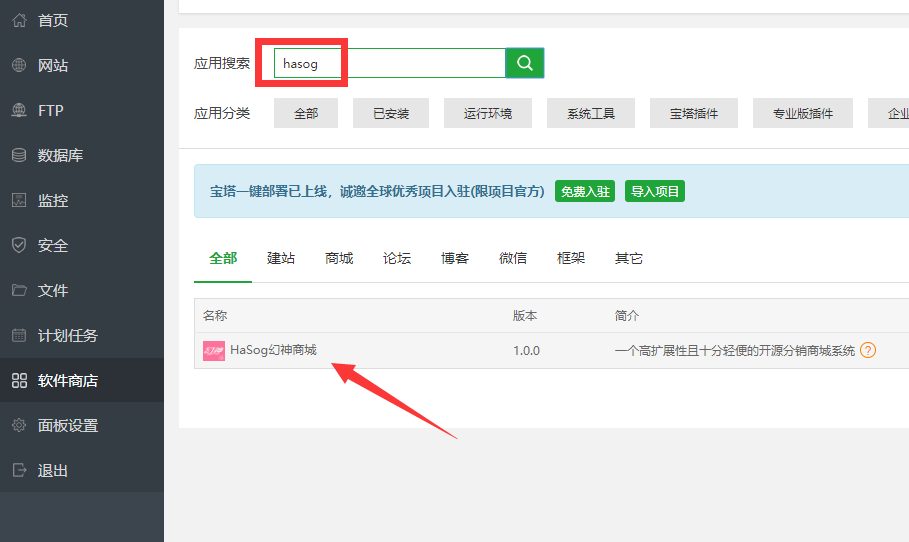Click the 一个高扩展性且十分轻便 description text
The image size is (909, 542).
tap(735, 351)
